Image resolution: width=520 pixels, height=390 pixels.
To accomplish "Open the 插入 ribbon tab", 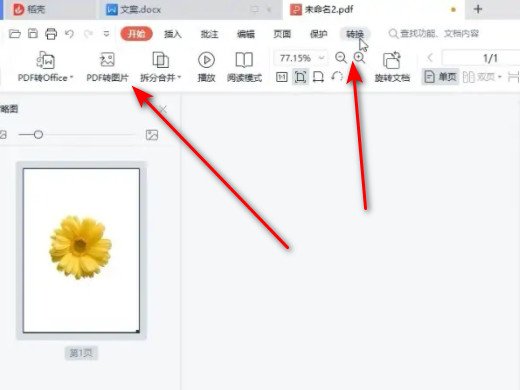I will 173,34.
